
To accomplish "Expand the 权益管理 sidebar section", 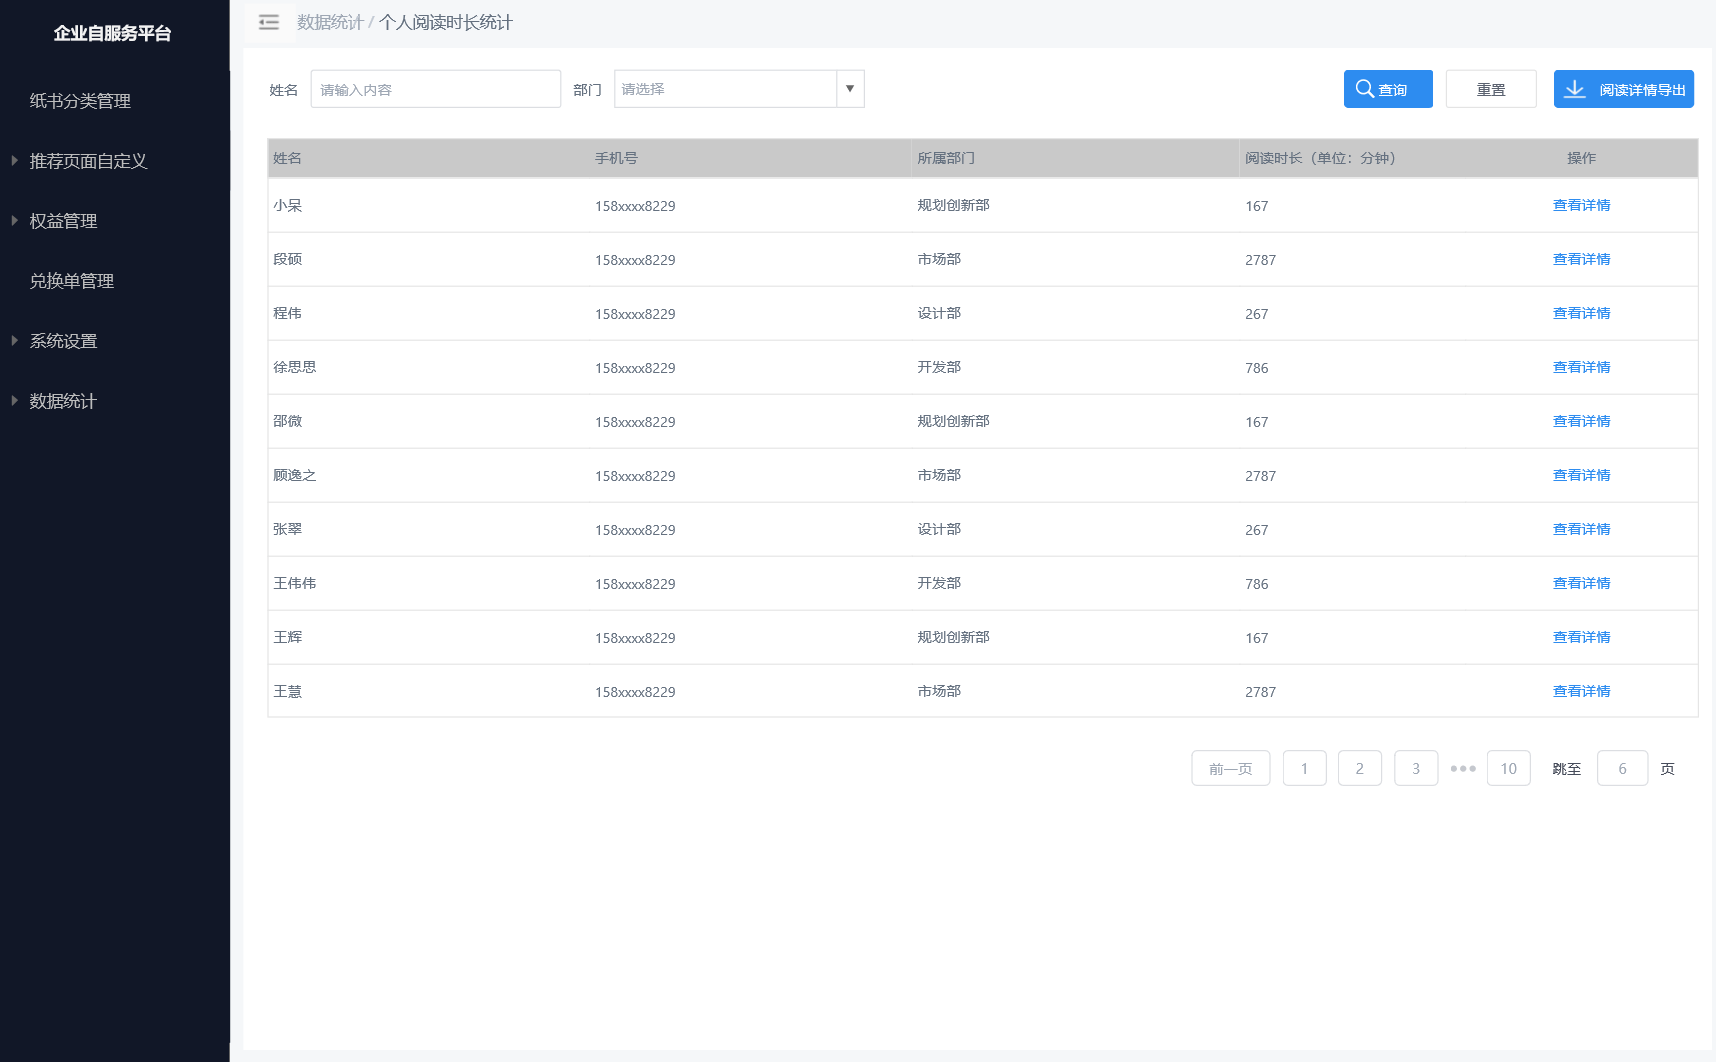I will tap(63, 221).
